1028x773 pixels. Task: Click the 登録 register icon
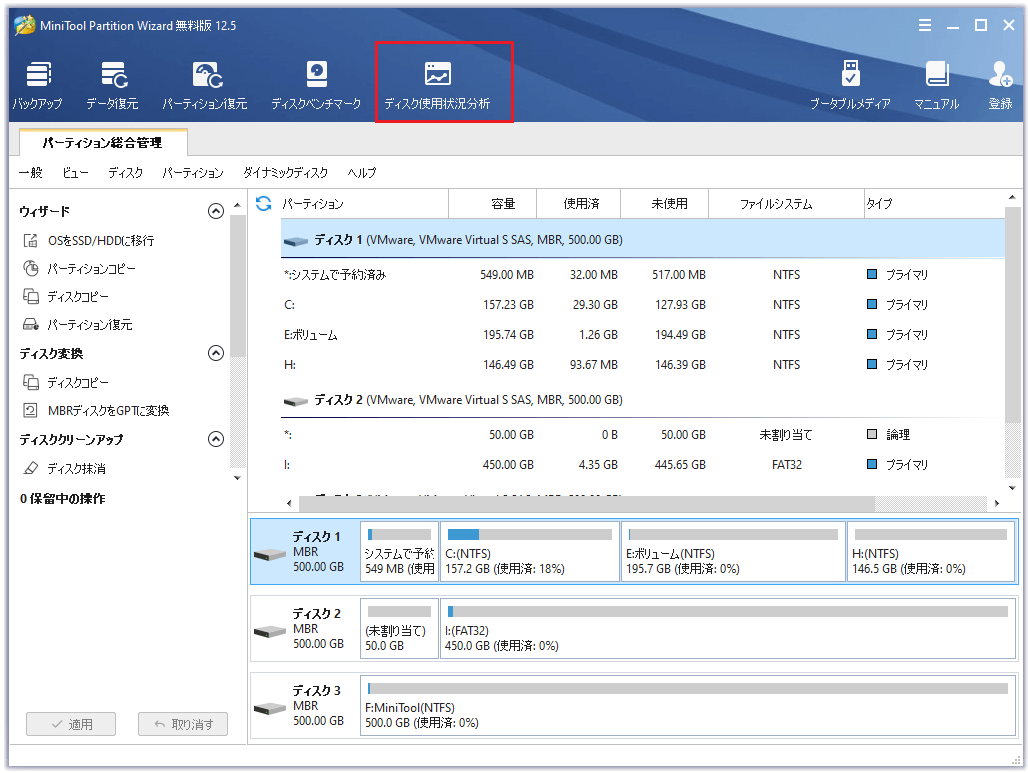coord(1000,85)
